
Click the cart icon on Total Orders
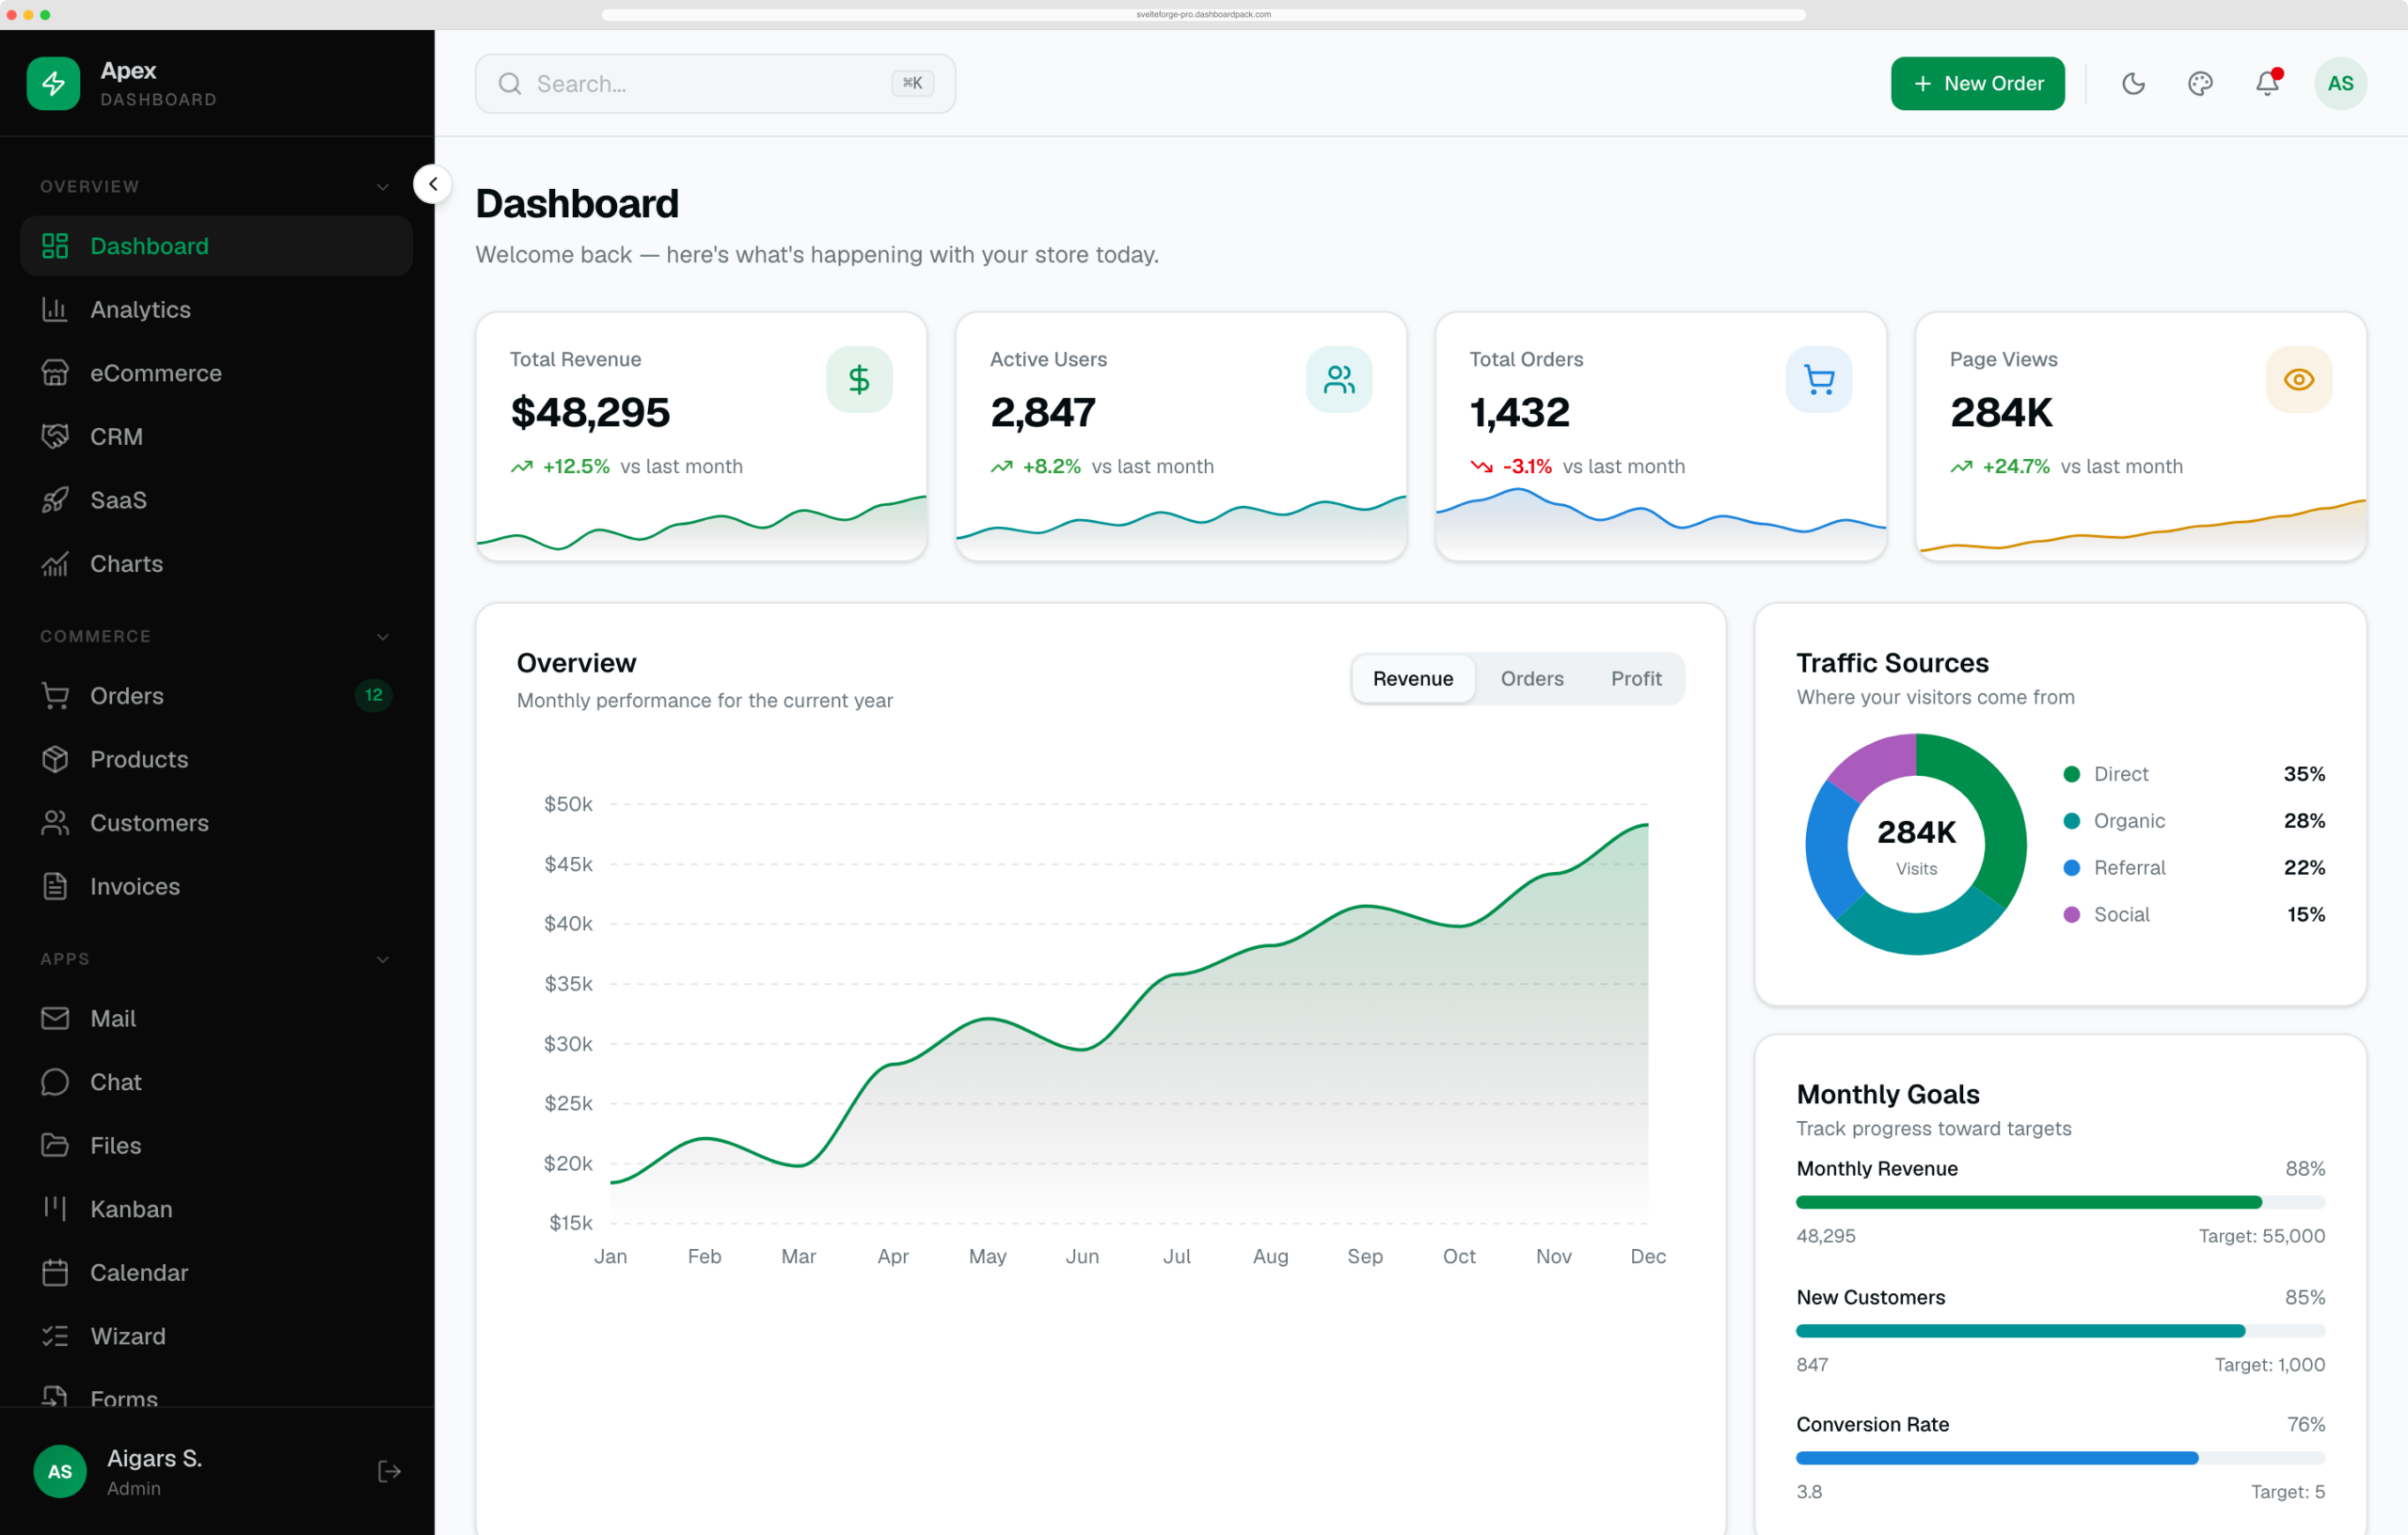tap(1818, 379)
